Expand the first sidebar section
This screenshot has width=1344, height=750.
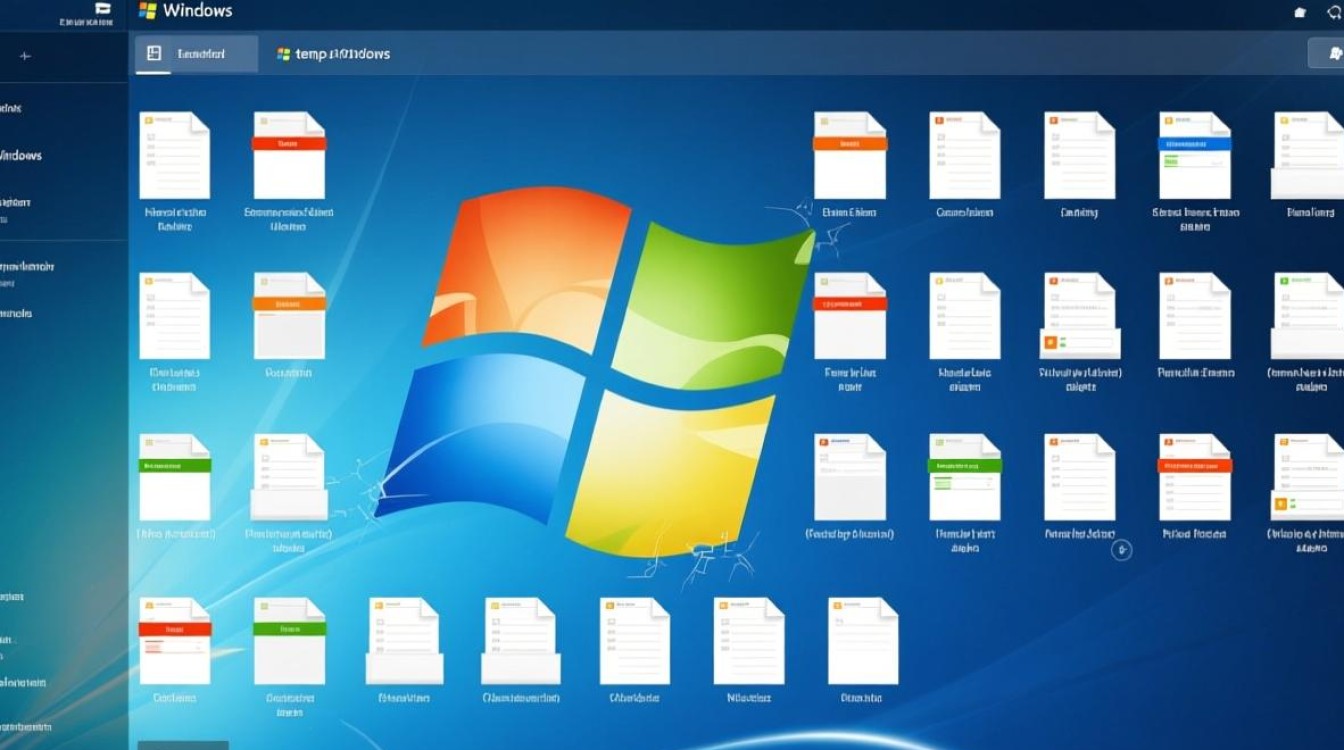point(10,107)
